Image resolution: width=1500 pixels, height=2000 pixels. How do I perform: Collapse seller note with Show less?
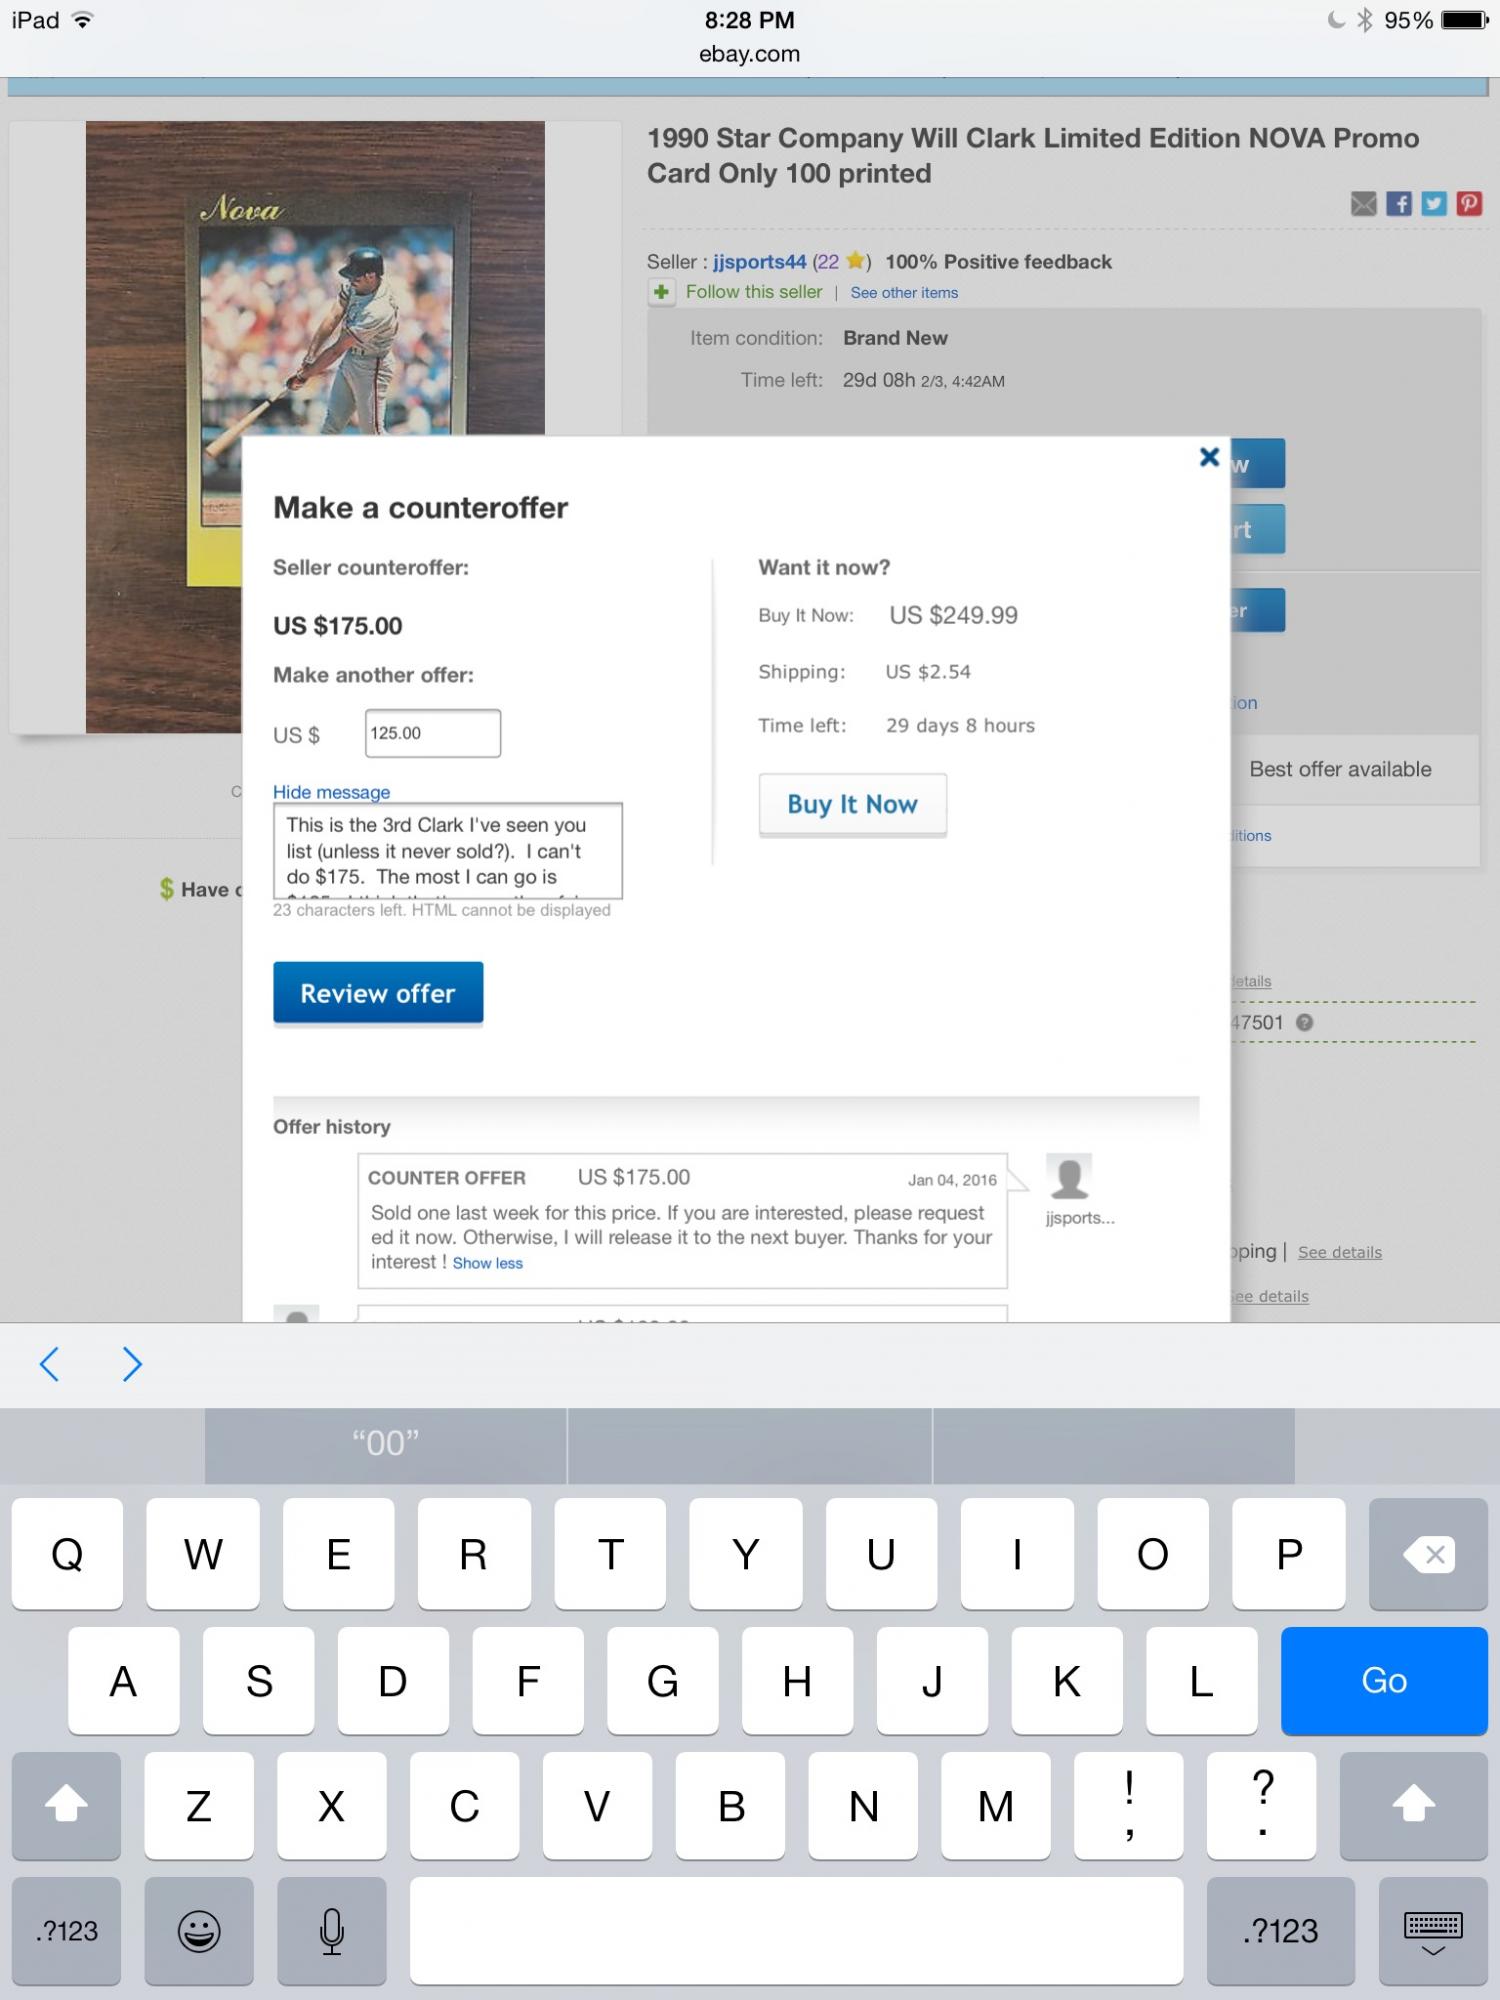487,1263
